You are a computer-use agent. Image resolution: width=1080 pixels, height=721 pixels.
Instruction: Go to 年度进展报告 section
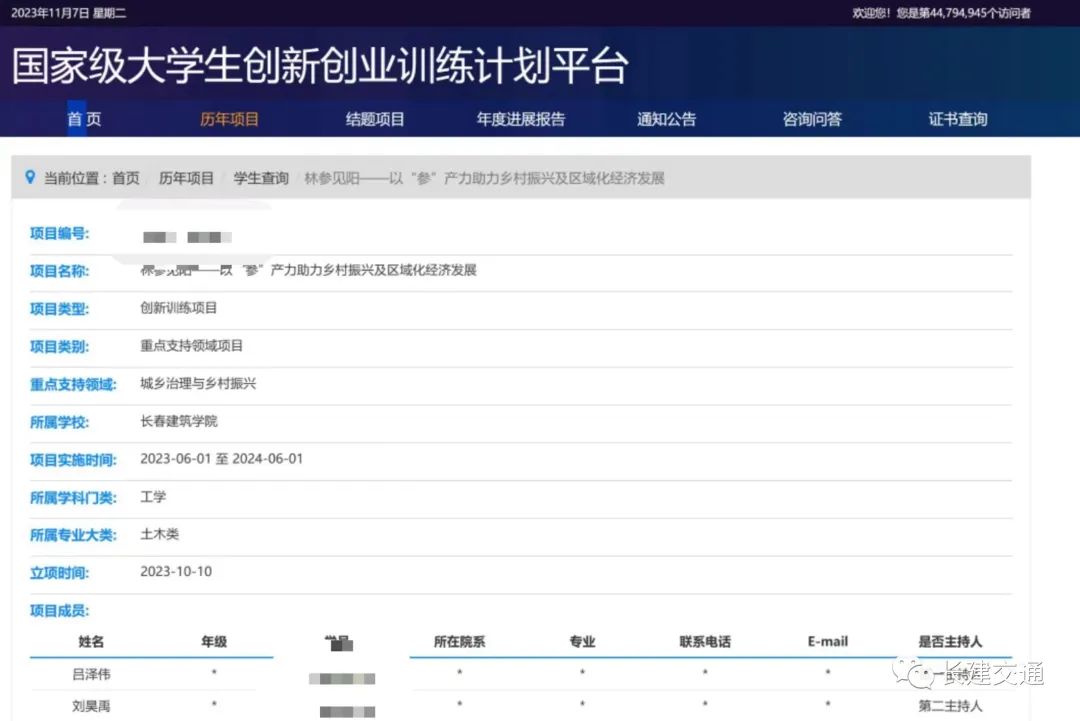[x=521, y=119]
